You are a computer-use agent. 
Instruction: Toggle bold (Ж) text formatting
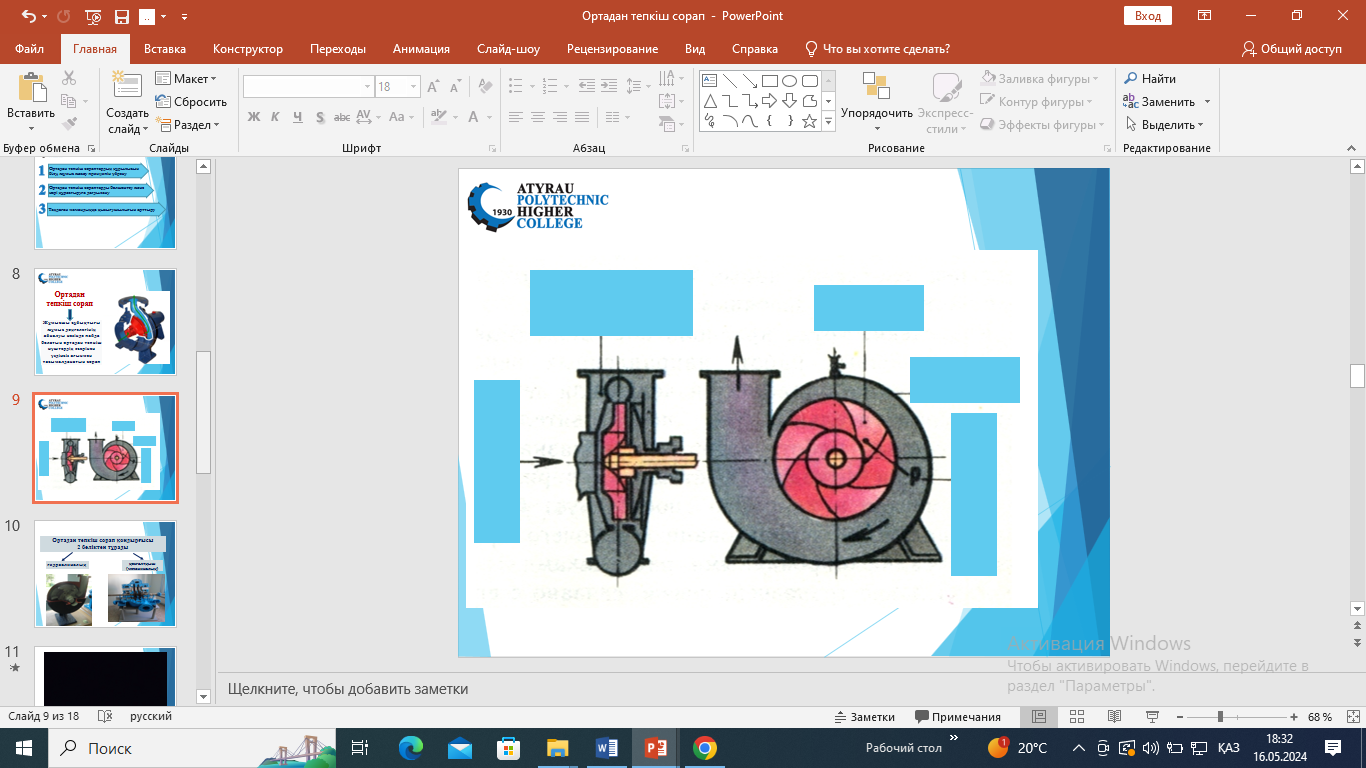[x=254, y=117]
